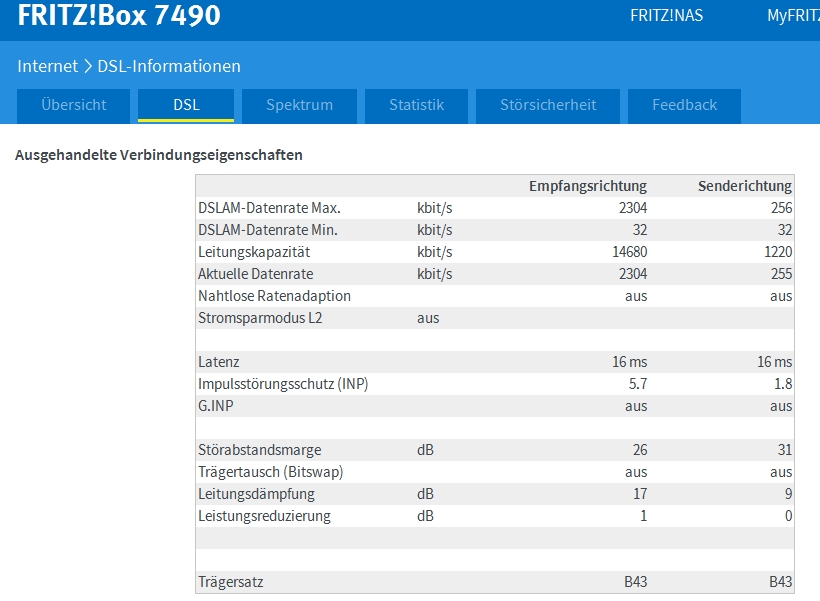820x601 pixels.
Task: Click the Leitungskapazität value 14680
Action: coord(629,252)
